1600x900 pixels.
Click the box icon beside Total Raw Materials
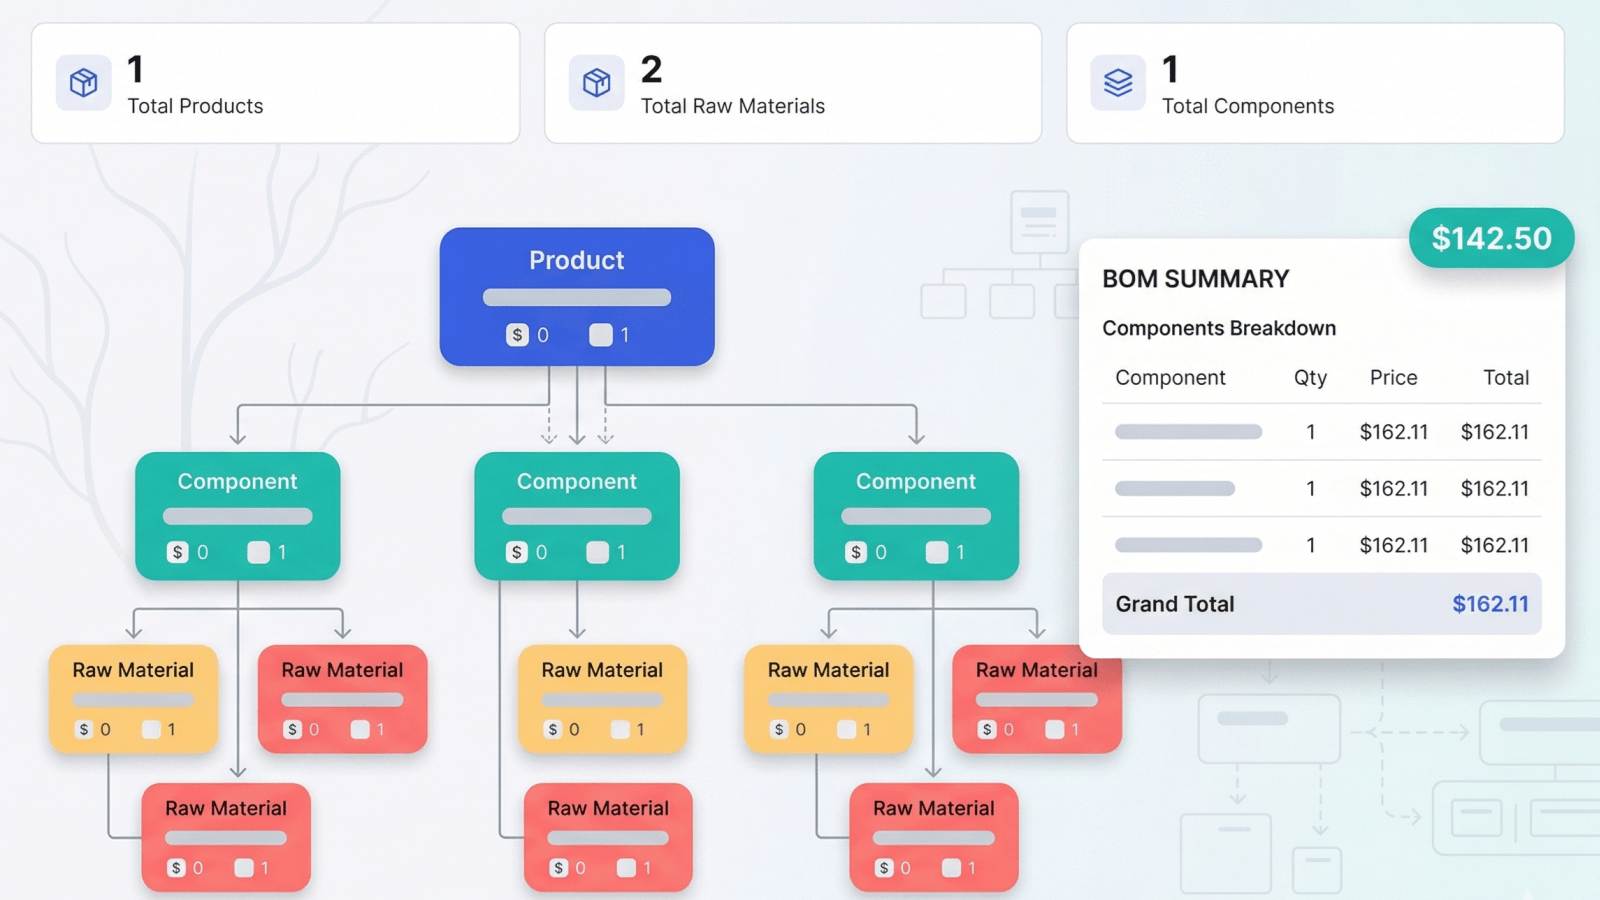(596, 82)
